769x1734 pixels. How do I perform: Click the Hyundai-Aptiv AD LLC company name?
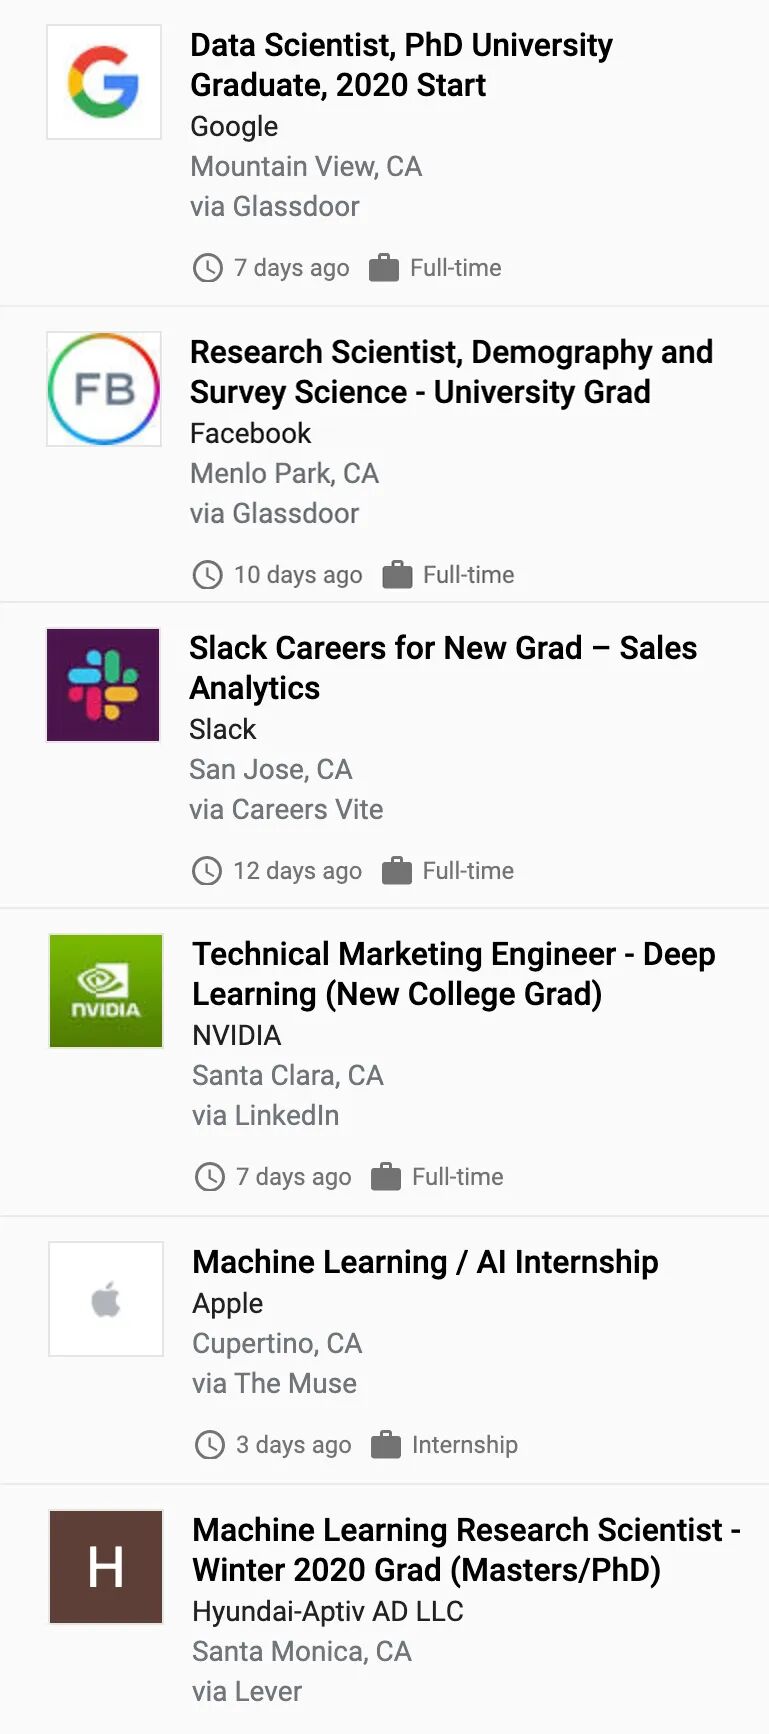pyautogui.click(x=327, y=1611)
